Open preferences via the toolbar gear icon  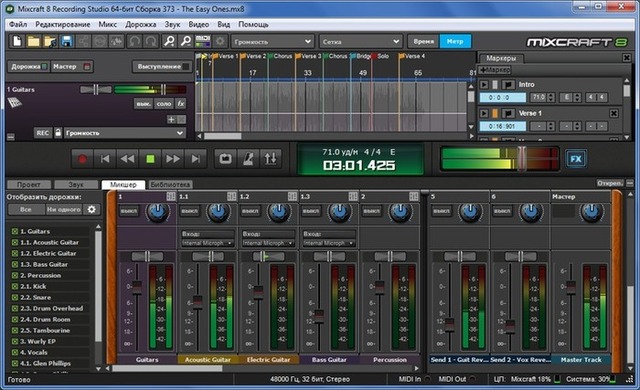coord(220,41)
